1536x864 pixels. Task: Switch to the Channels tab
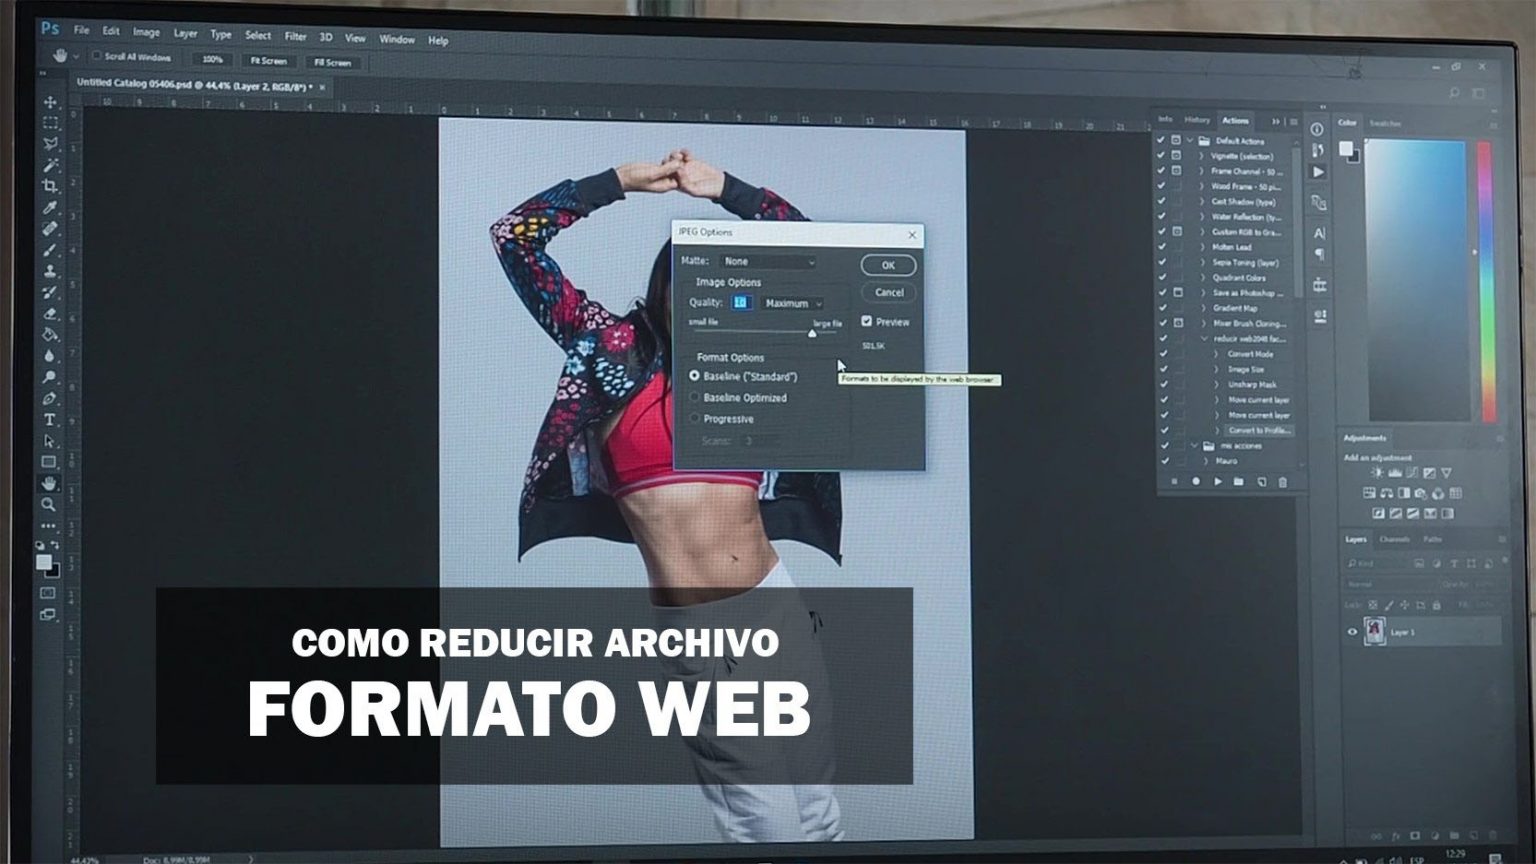[1394, 539]
